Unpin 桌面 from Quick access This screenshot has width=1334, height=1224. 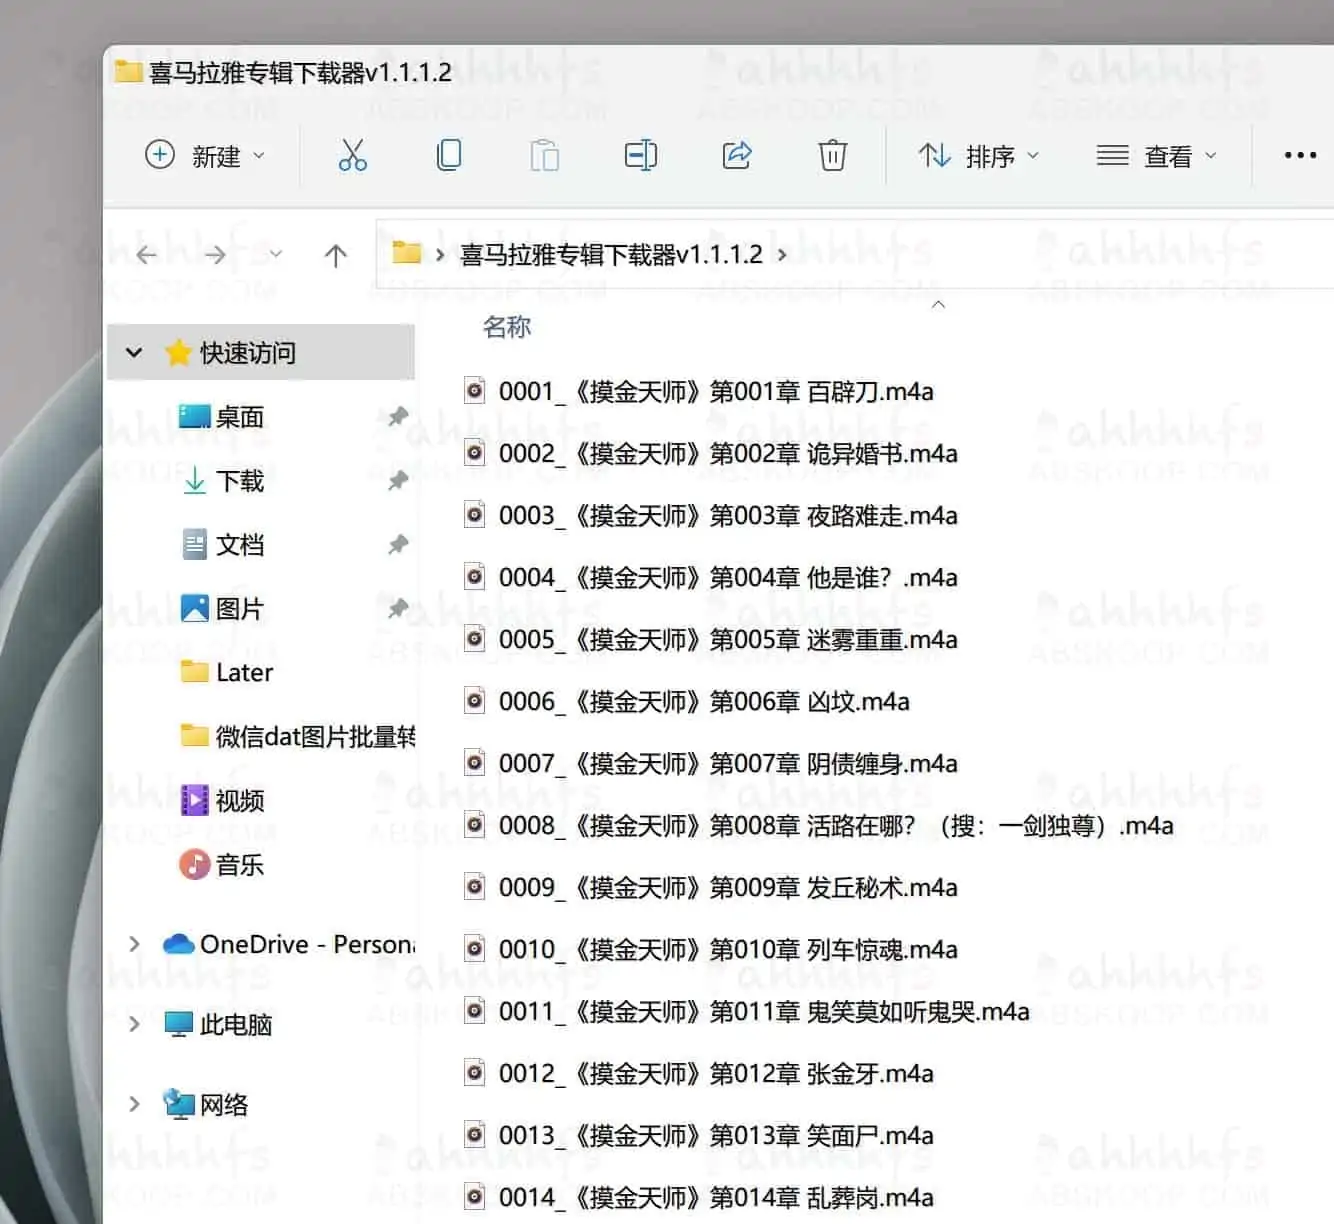397,417
